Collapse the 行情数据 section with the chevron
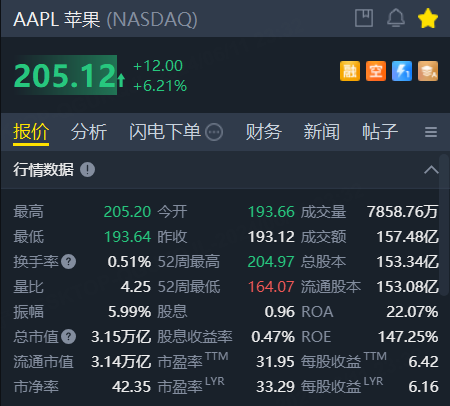The height and width of the screenshot is (406, 450). coord(431,170)
